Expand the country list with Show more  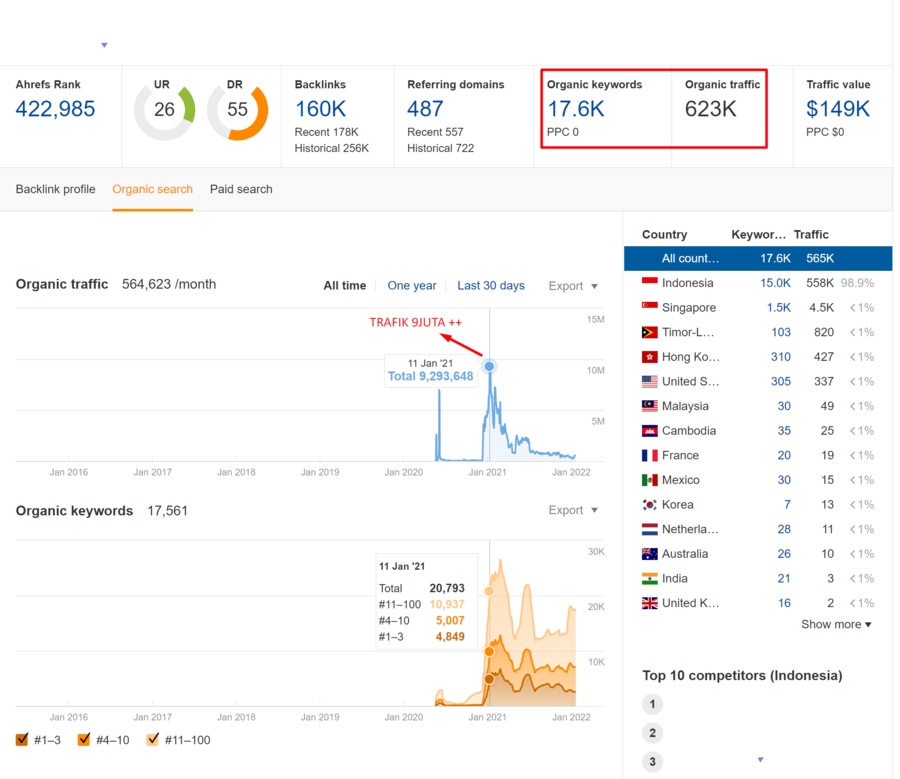tap(836, 624)
